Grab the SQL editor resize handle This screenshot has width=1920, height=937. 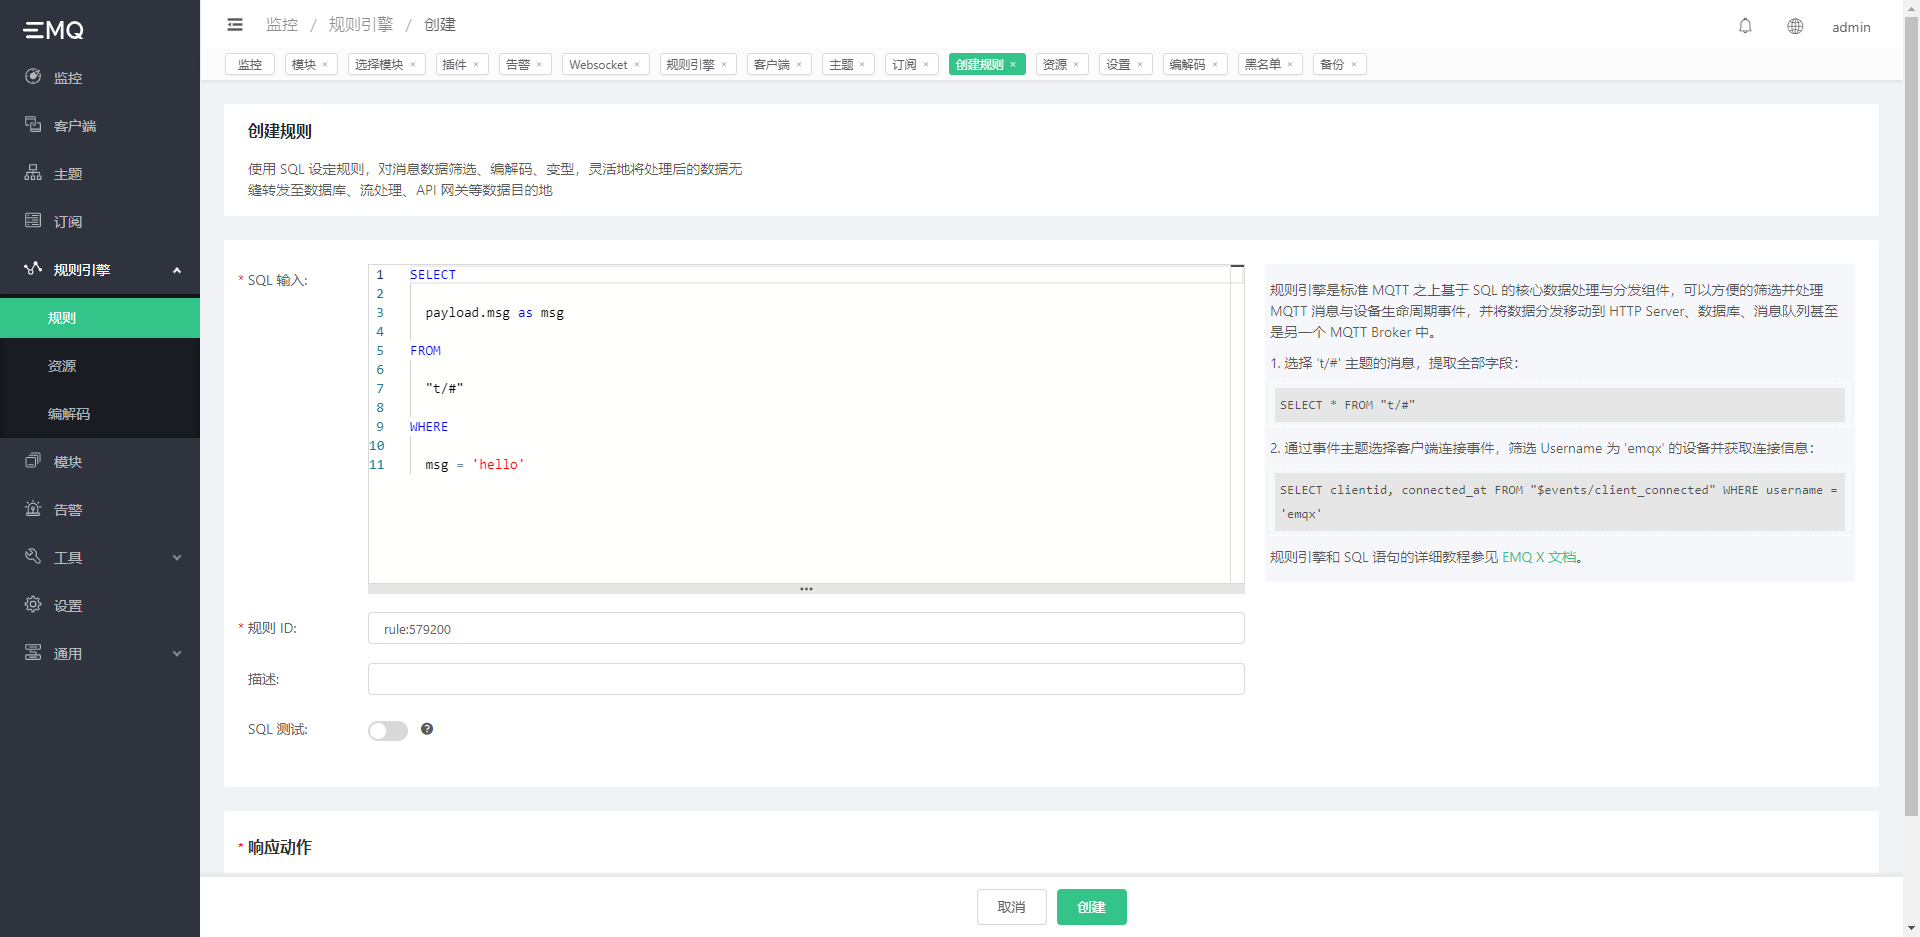point(806,589)
